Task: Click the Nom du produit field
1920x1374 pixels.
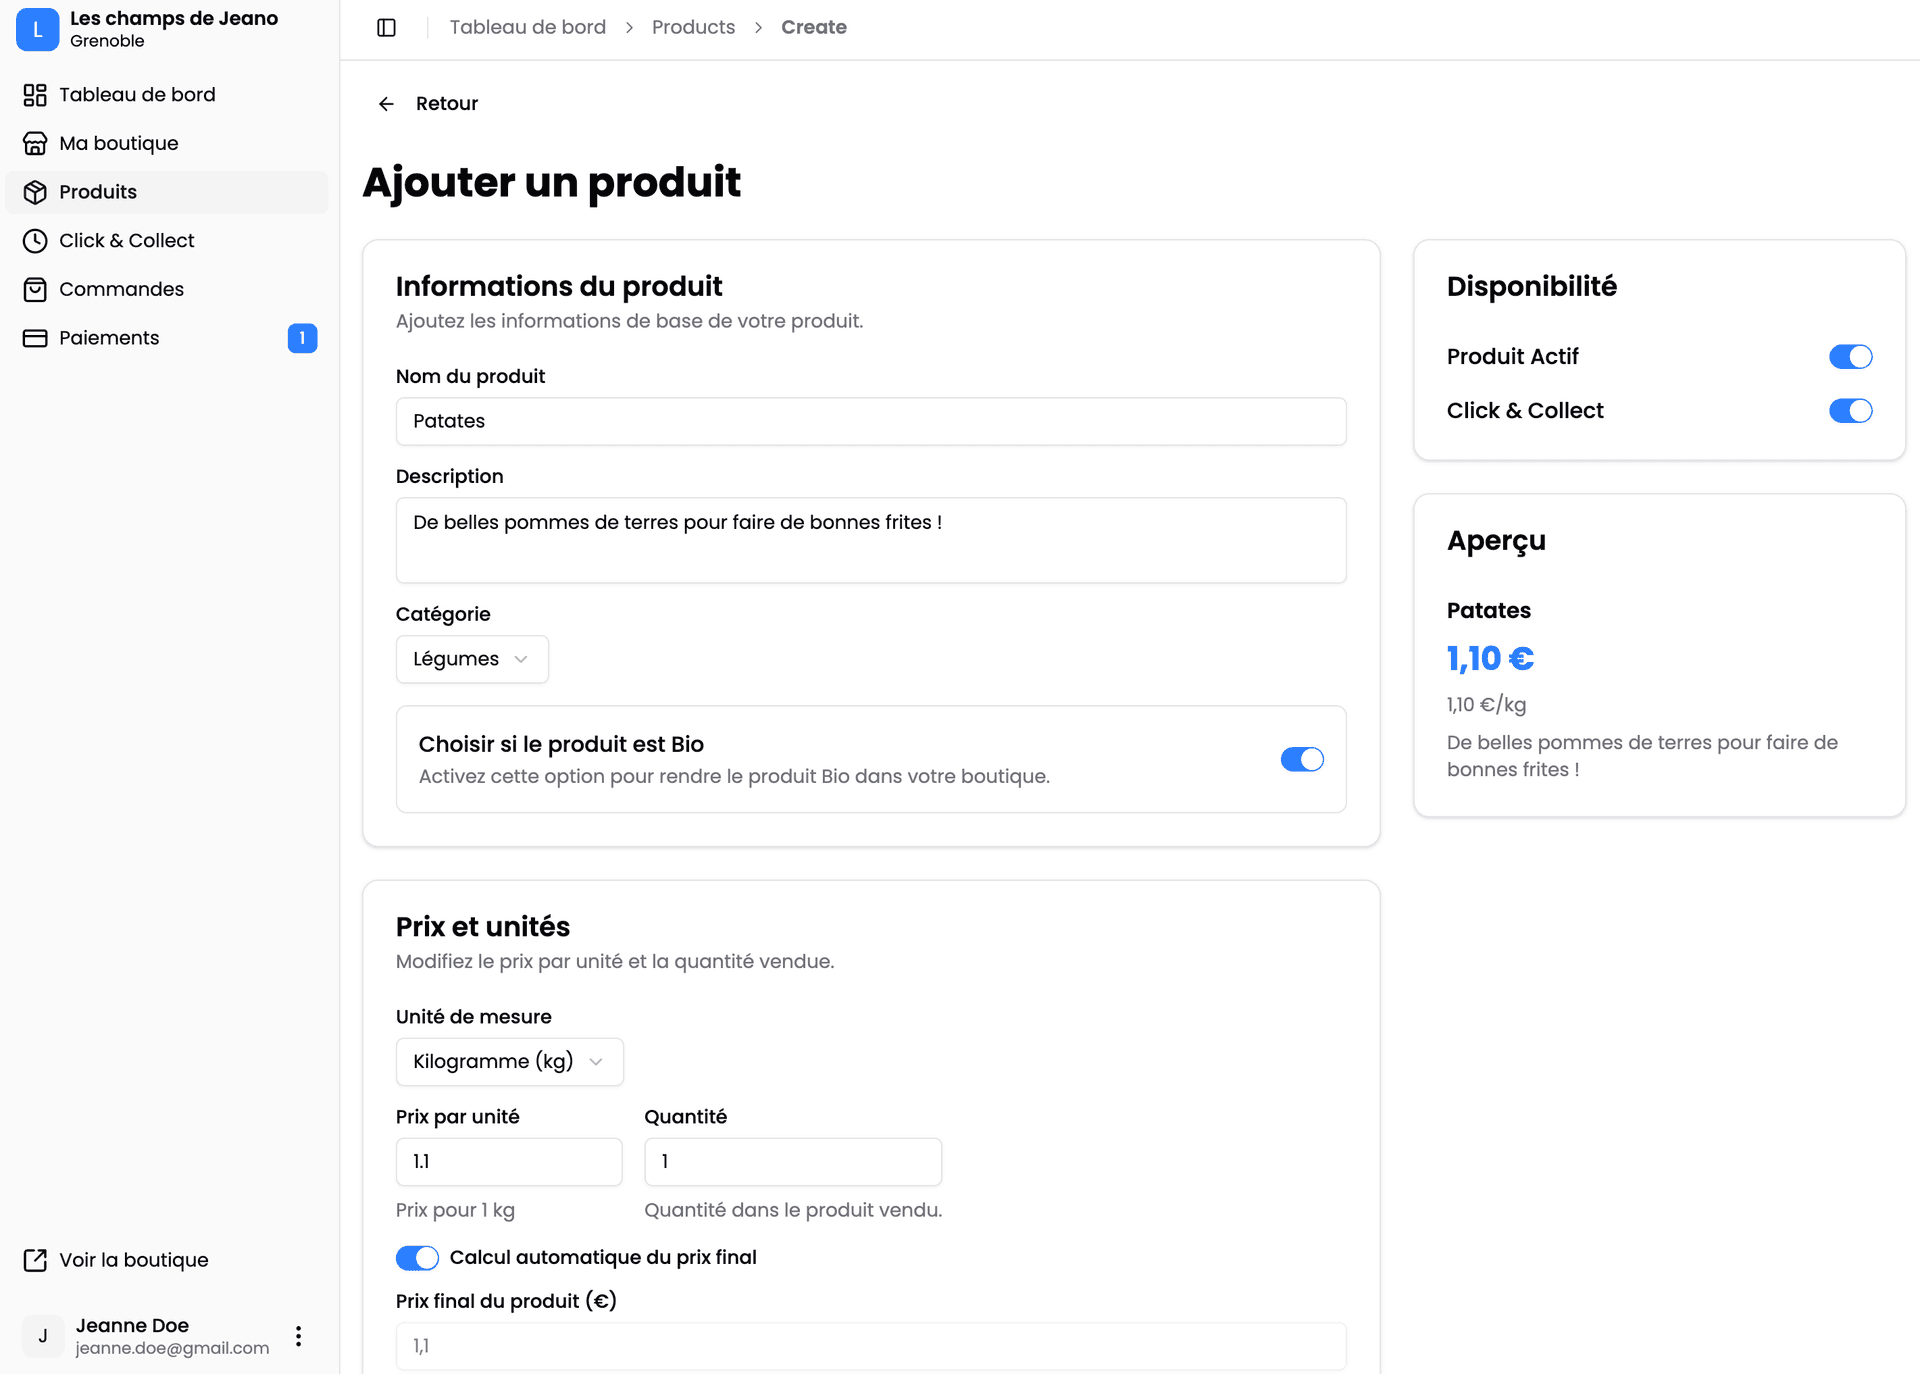Action: click(x=870, y=422)
